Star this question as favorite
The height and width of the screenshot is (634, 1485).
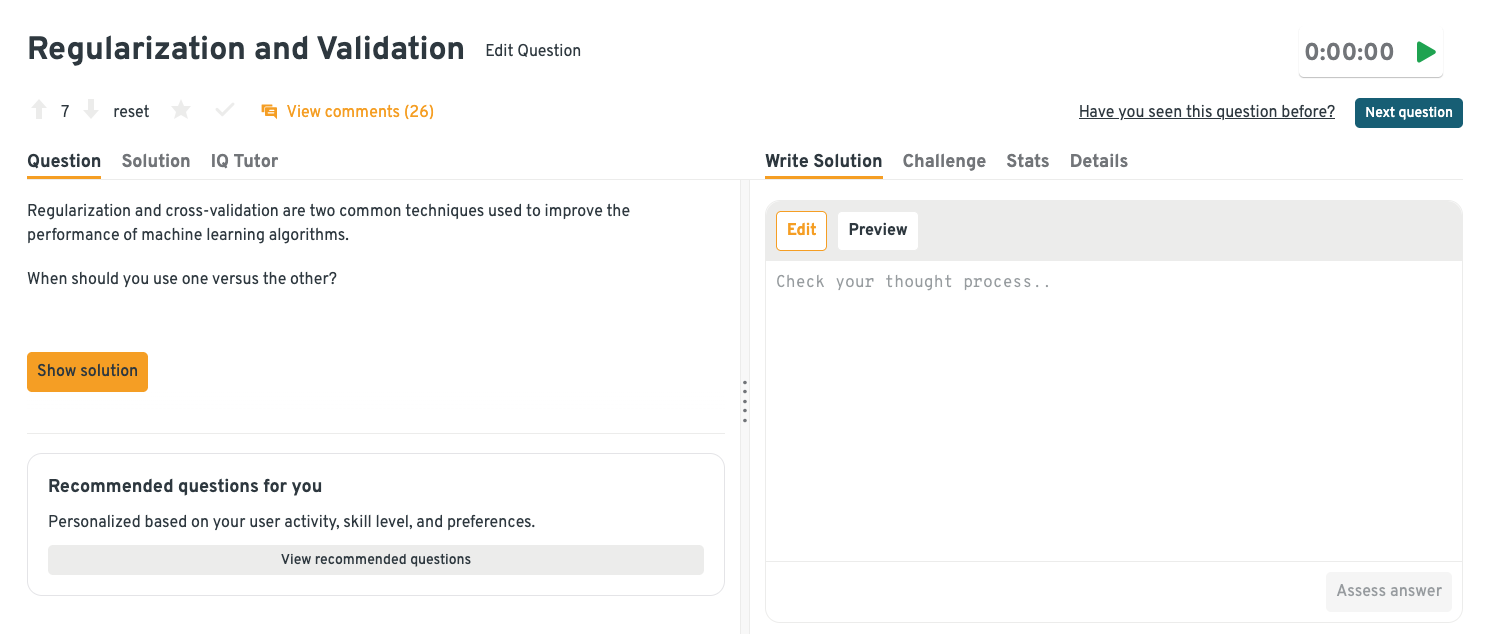tap(181, 110)
